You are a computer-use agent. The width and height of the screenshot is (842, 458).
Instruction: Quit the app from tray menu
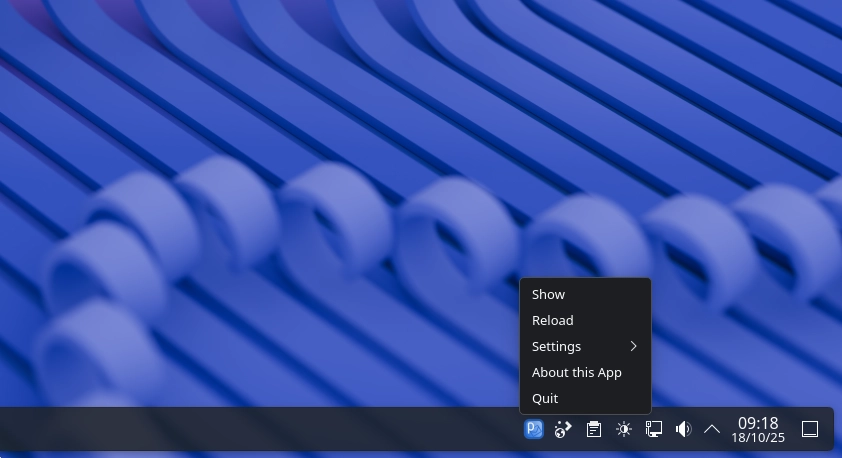coord(545,398)
